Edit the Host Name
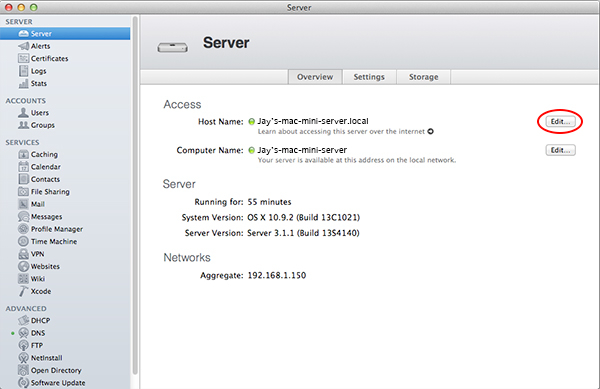 tap(560, 122)
